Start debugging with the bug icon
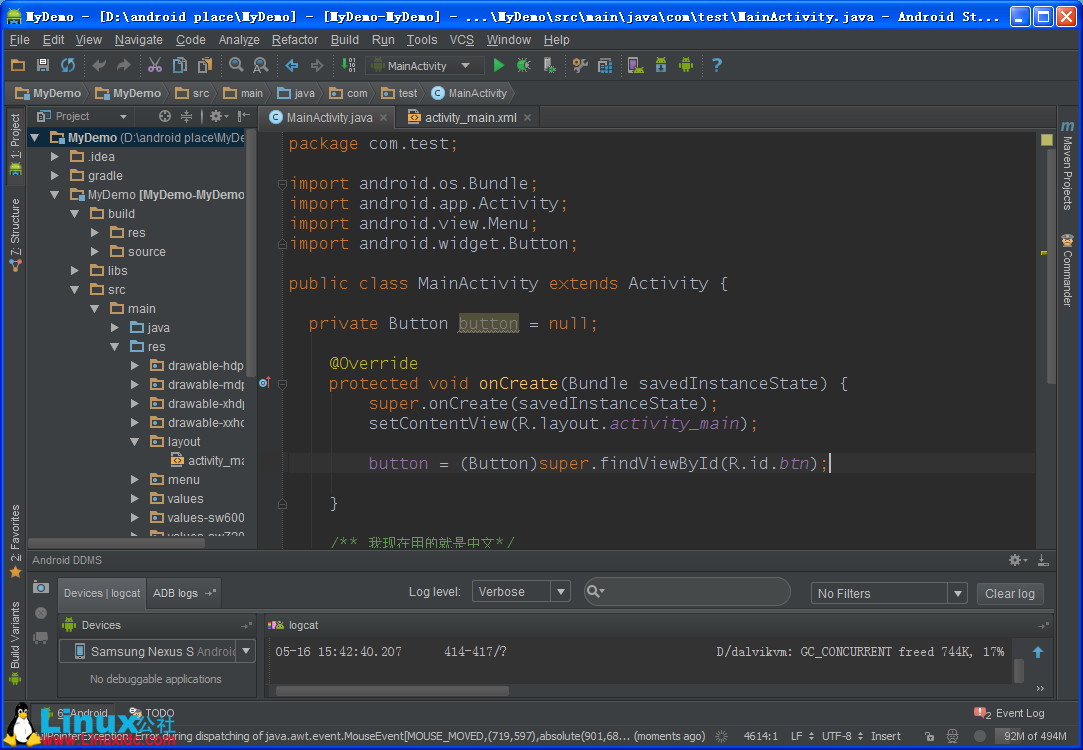Image resolution: width=1083 pixels, height=750 pixels. coord(524,66)
